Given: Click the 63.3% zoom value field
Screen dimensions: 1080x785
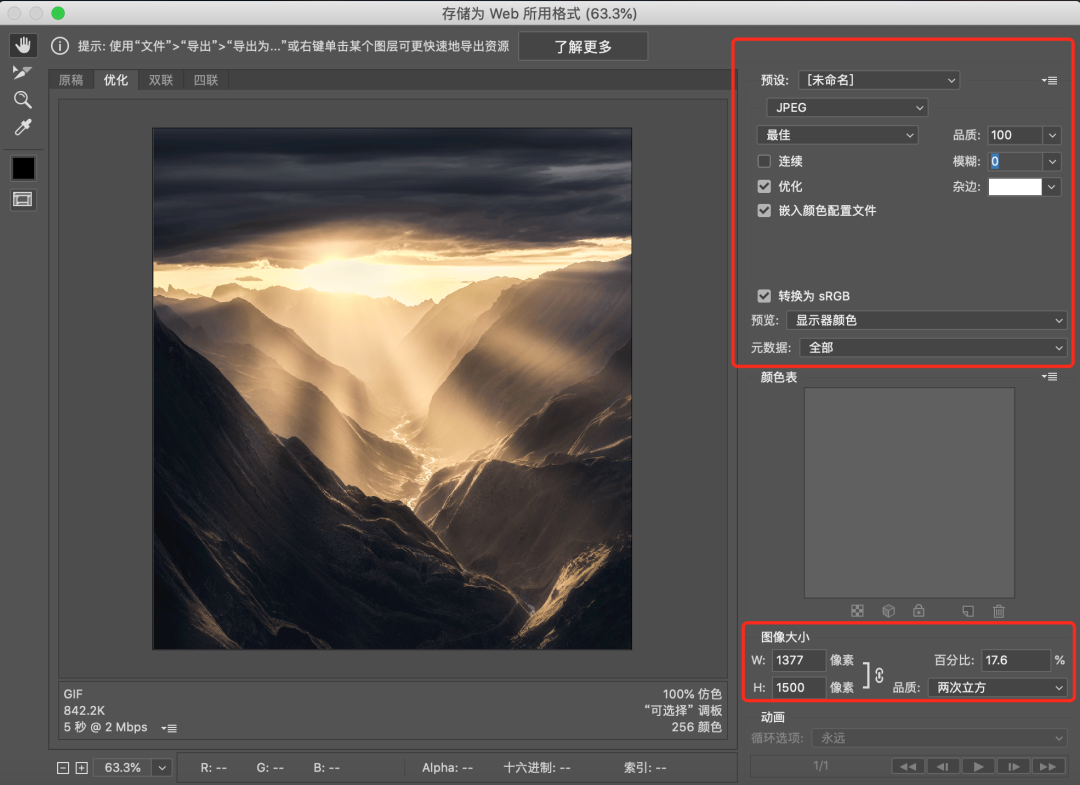Looking at the screenshot, I should 123,768.
